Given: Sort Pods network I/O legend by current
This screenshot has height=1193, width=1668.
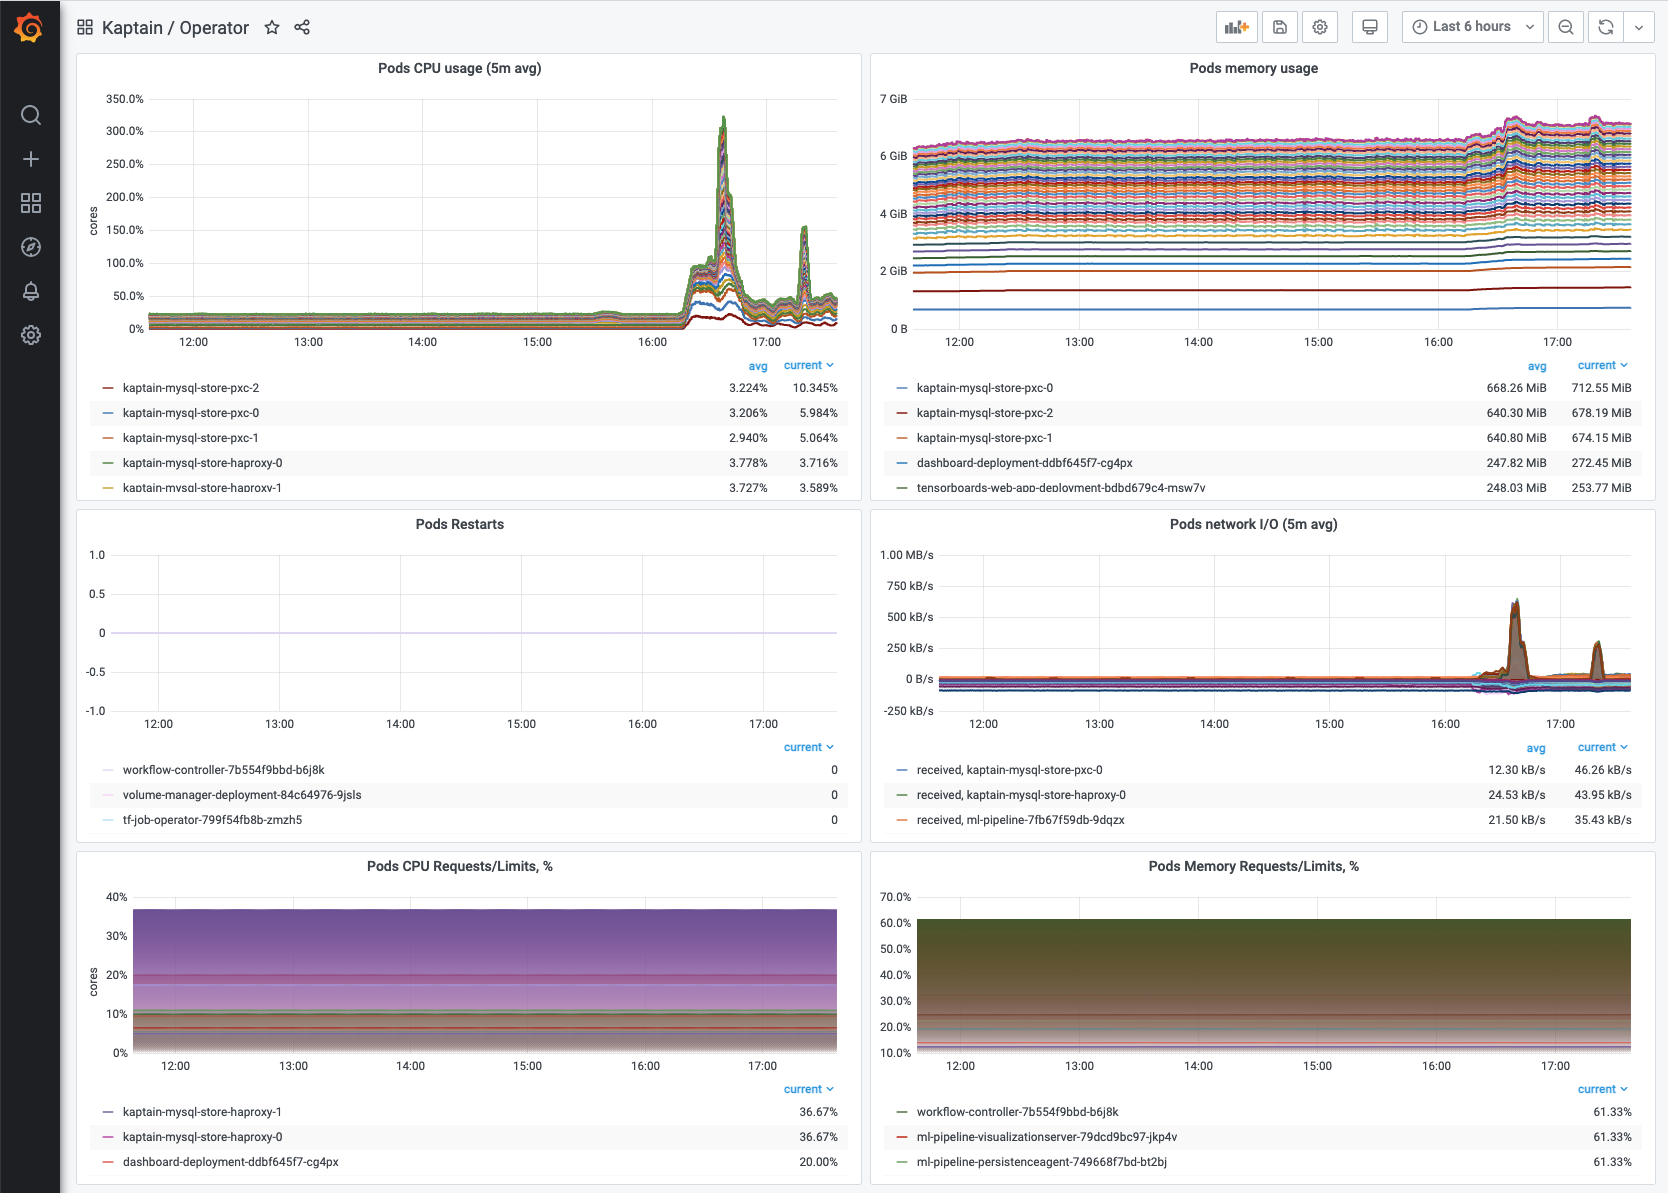Looking at the screenshot, I should pos(1603,747).
